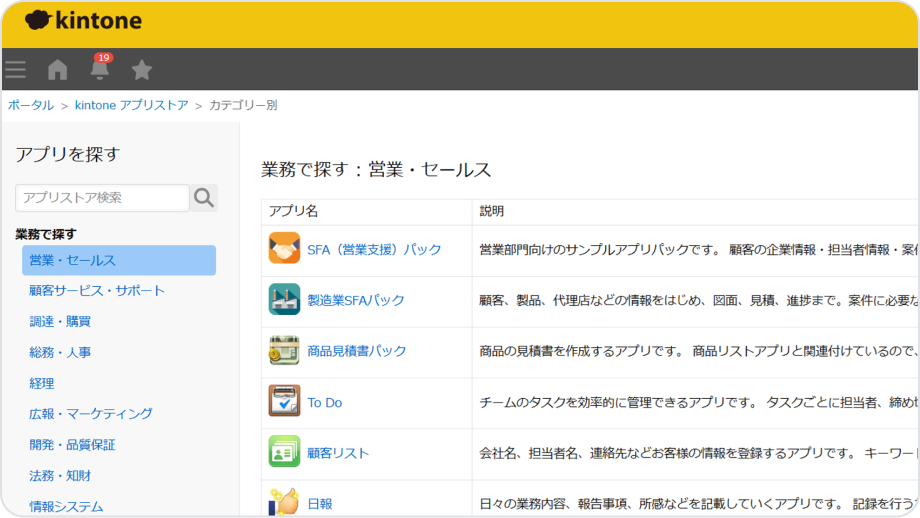Click the 業務で探す section label
The height and width of the screenshot is (518, 920).
(x=46, y=234)
